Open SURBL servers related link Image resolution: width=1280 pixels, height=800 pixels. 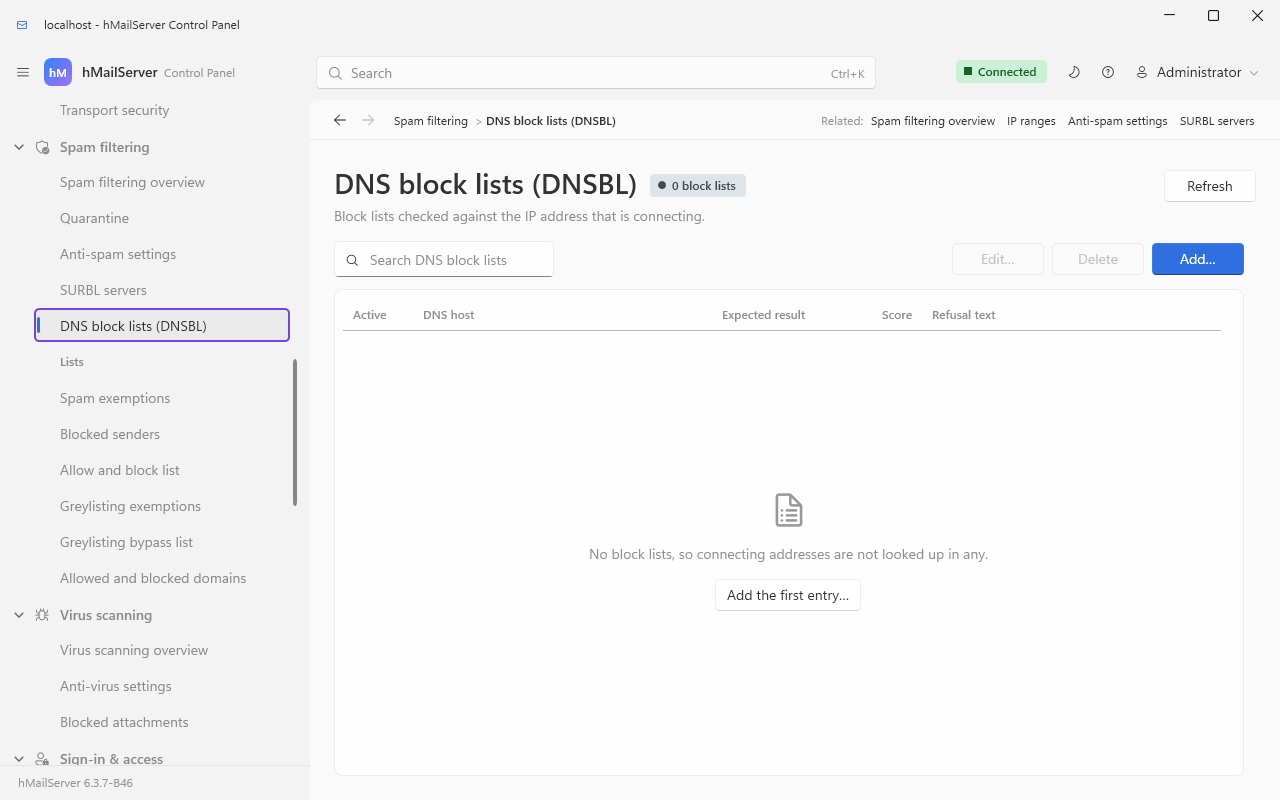[1217, 121]
